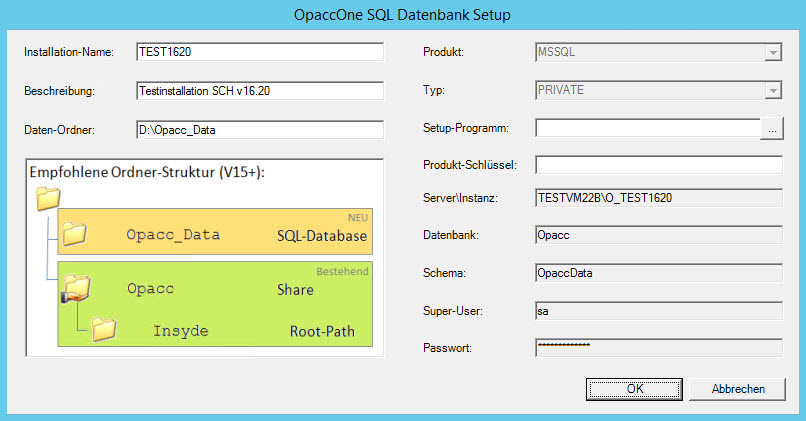Click the "Root-Path" text

click(x=322, y=332)
